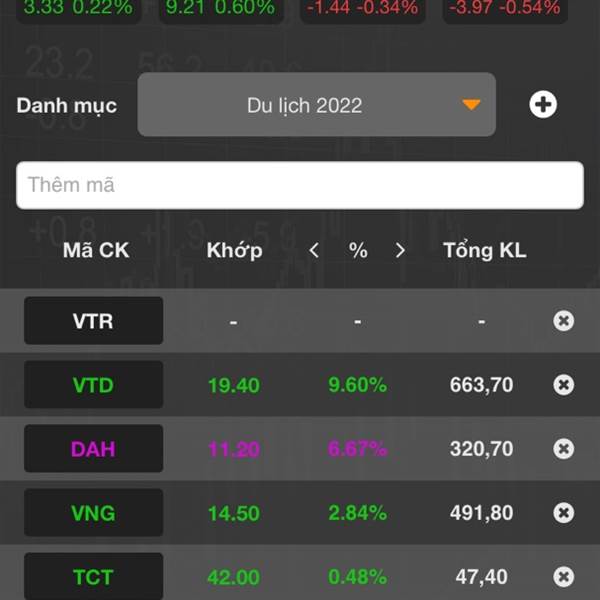Delete the TCT row with X icon
Image resolution: width=600 pixels, height=600 pixels.
(563, 577)
